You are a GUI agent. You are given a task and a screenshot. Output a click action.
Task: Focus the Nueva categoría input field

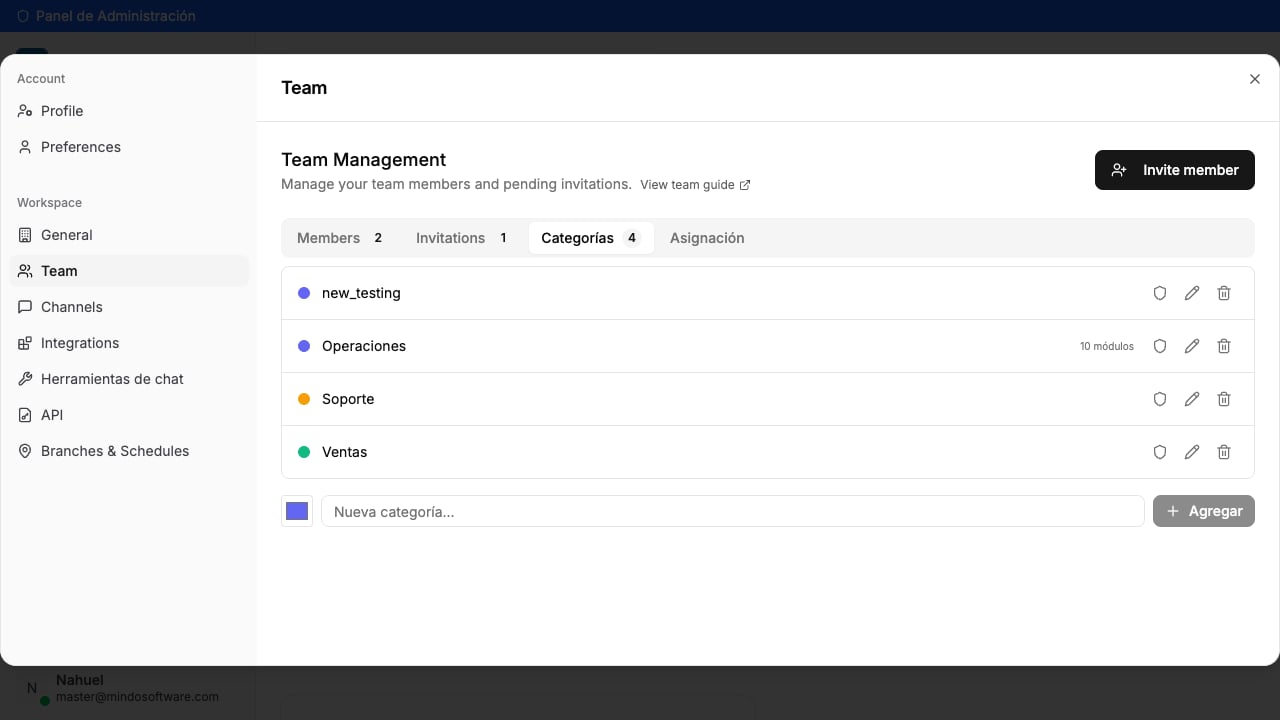pos(732,511)
